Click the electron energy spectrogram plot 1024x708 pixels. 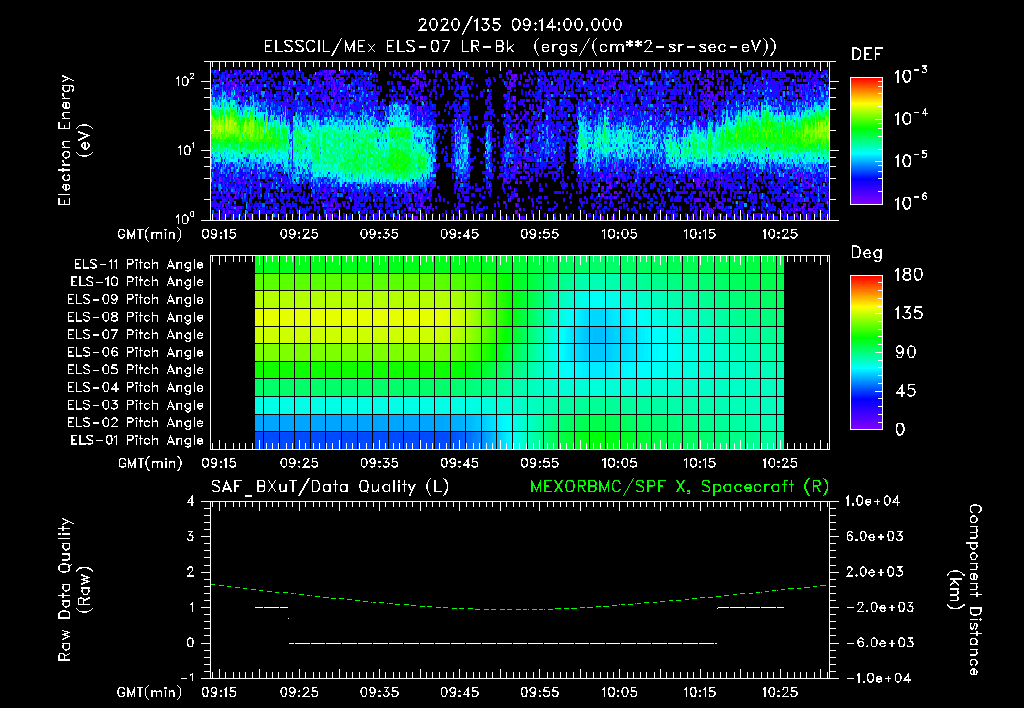coord(520,141)
